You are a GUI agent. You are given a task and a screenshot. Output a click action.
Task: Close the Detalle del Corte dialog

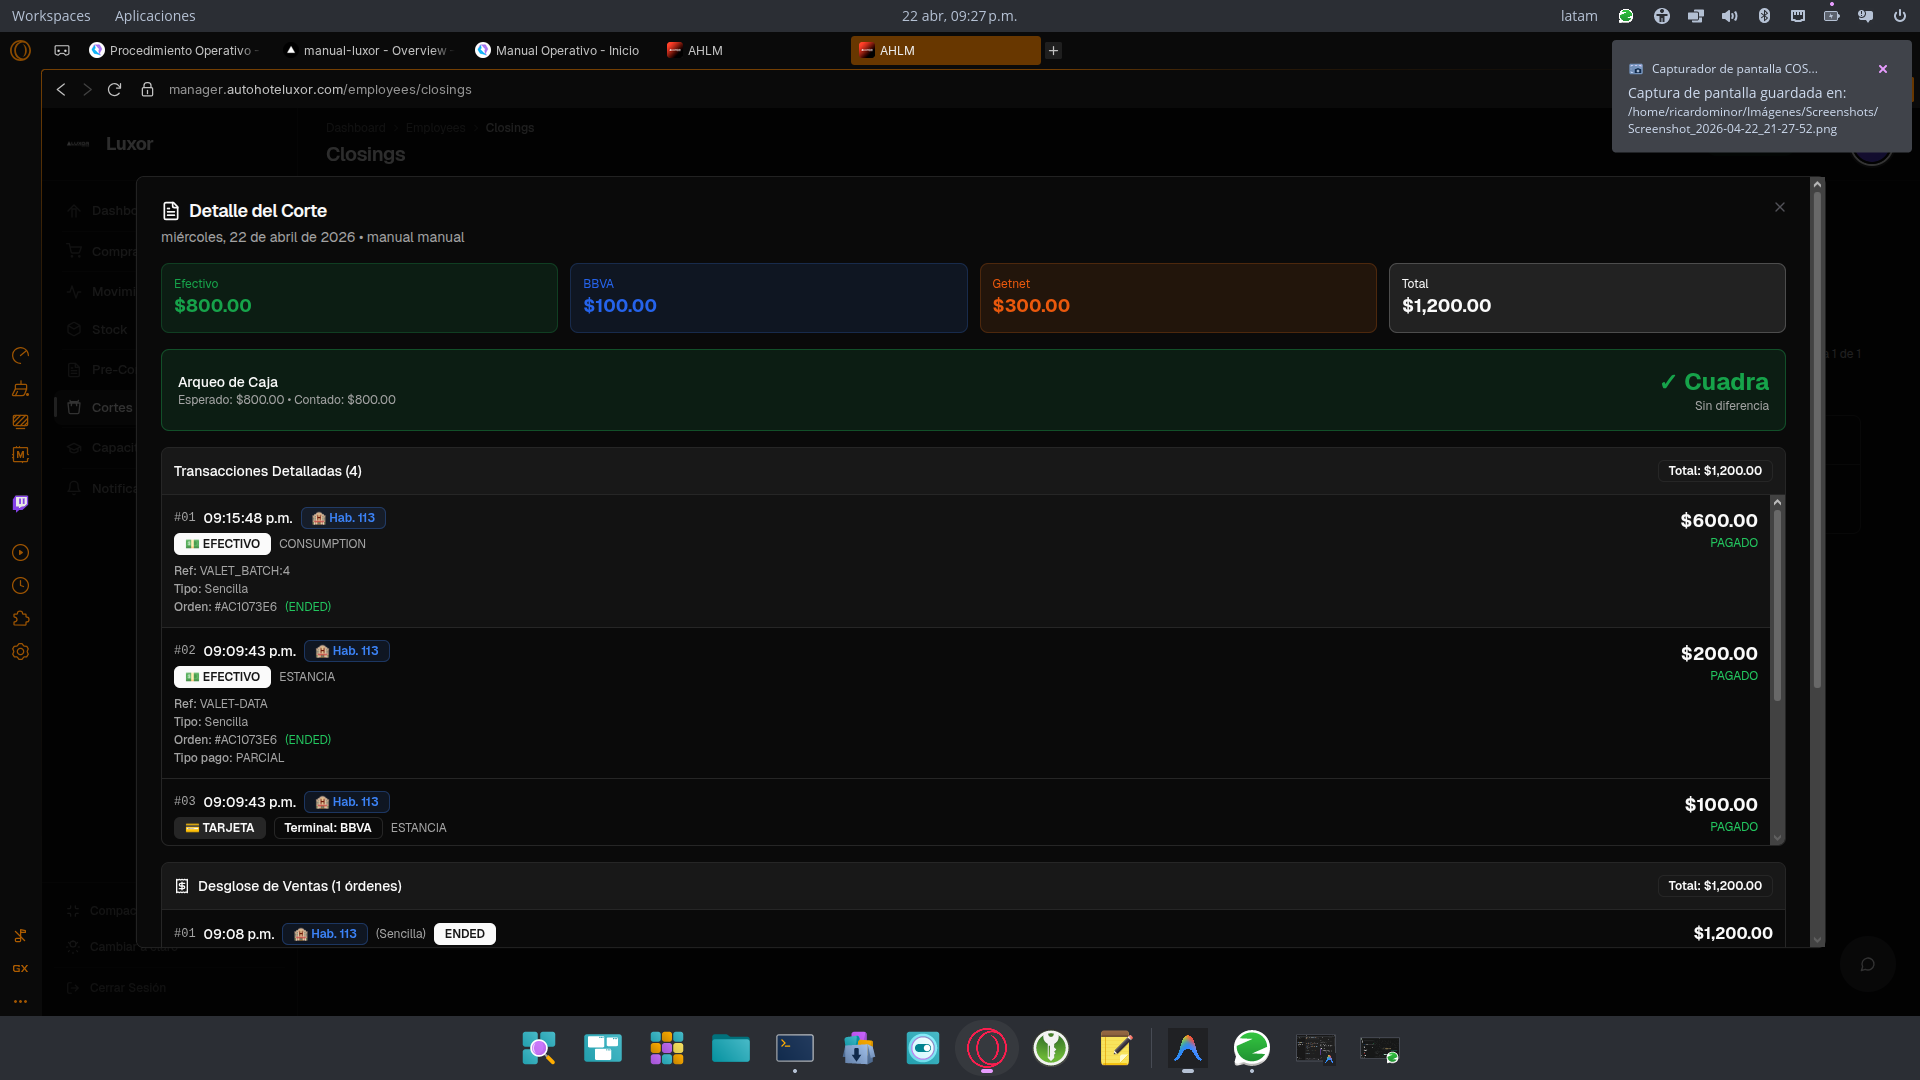click(x=1780, y=207)
